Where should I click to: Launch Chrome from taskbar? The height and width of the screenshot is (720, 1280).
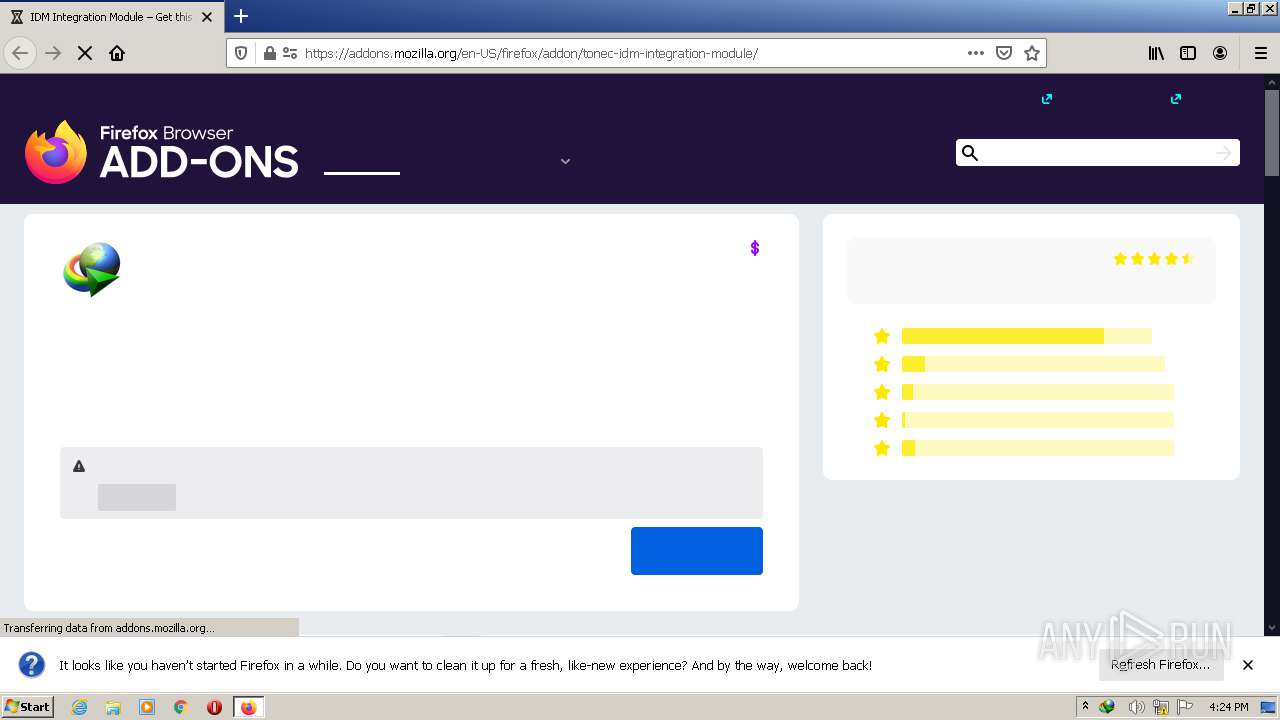tap(181, 707)
